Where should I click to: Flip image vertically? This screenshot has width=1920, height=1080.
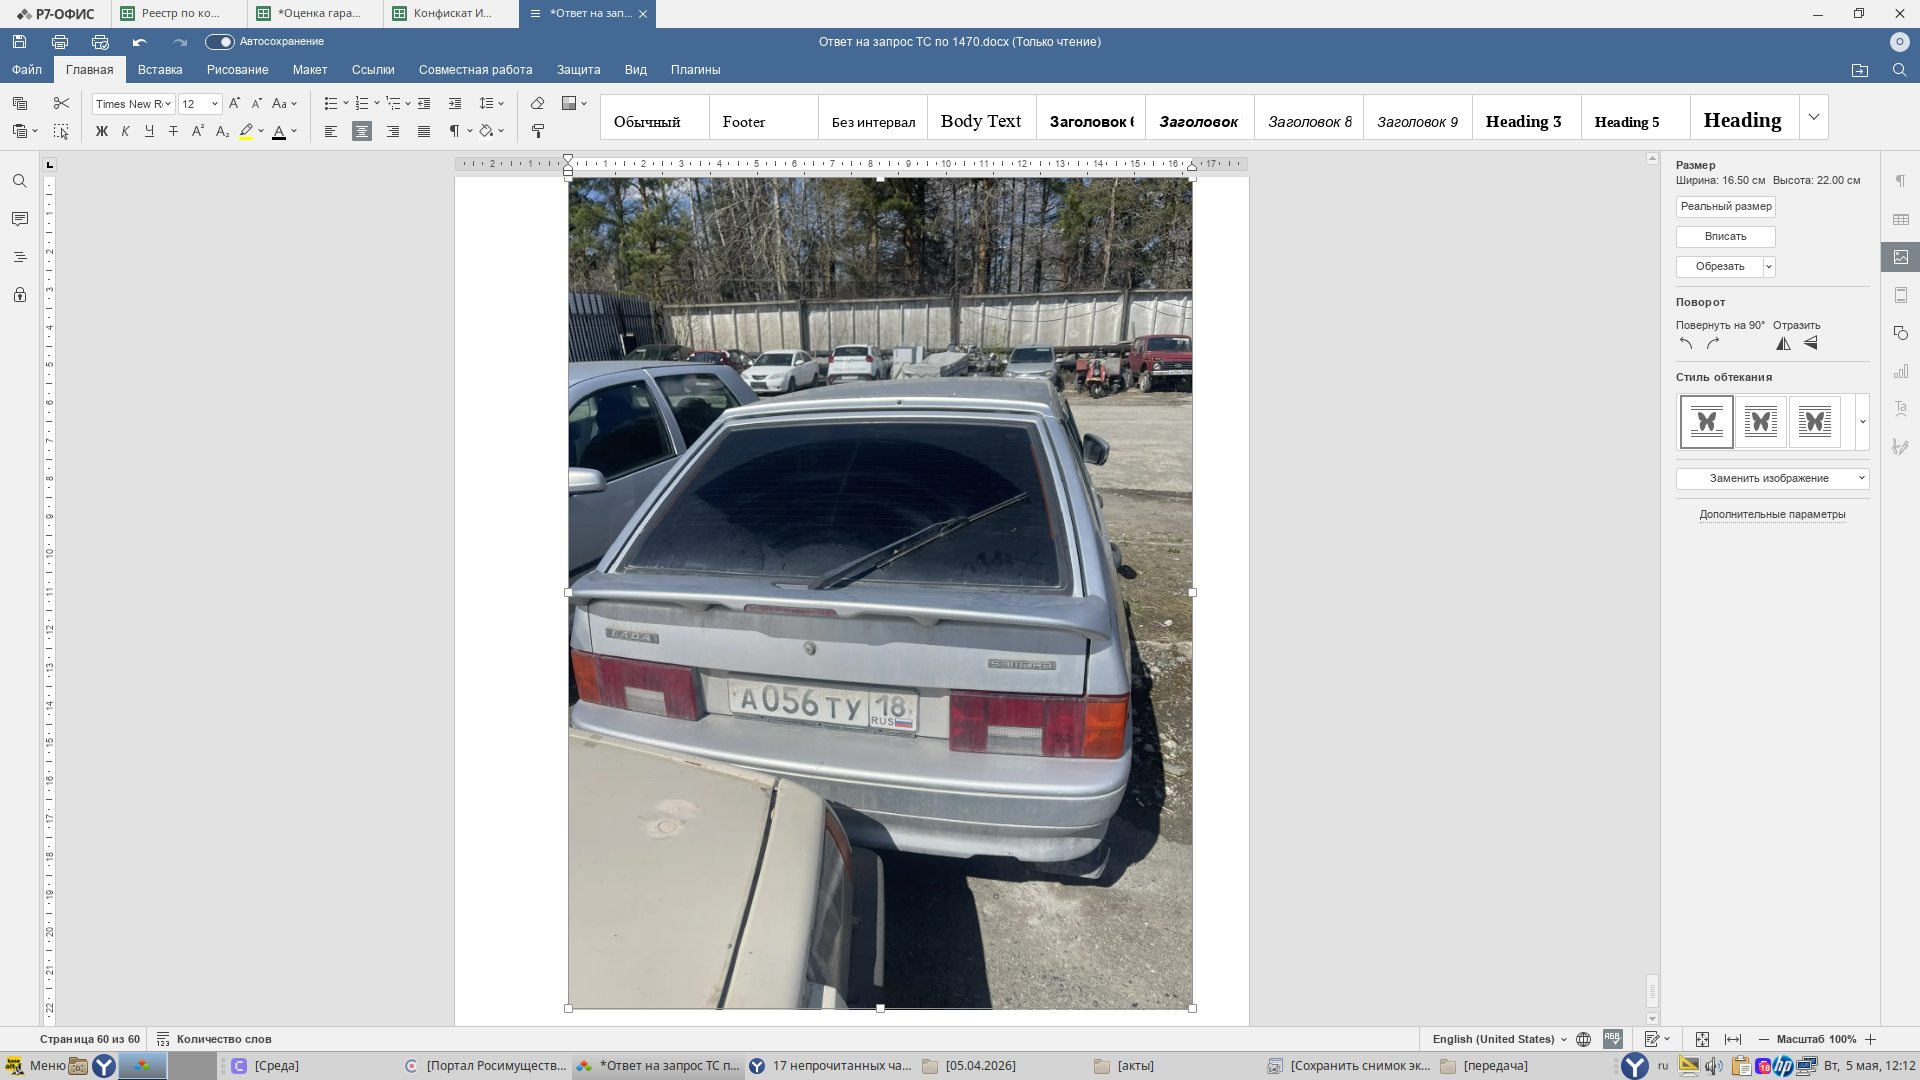pyautogui.click(x=1810, y=343)
